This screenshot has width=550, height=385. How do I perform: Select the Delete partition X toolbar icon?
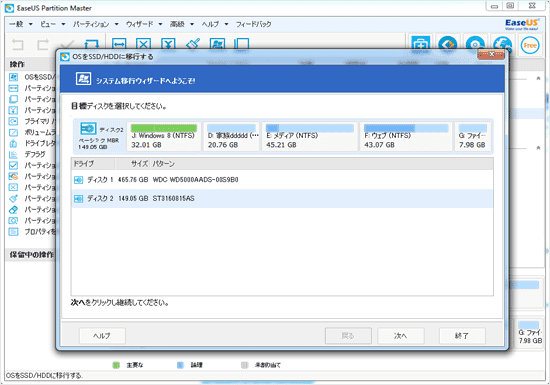143,43
